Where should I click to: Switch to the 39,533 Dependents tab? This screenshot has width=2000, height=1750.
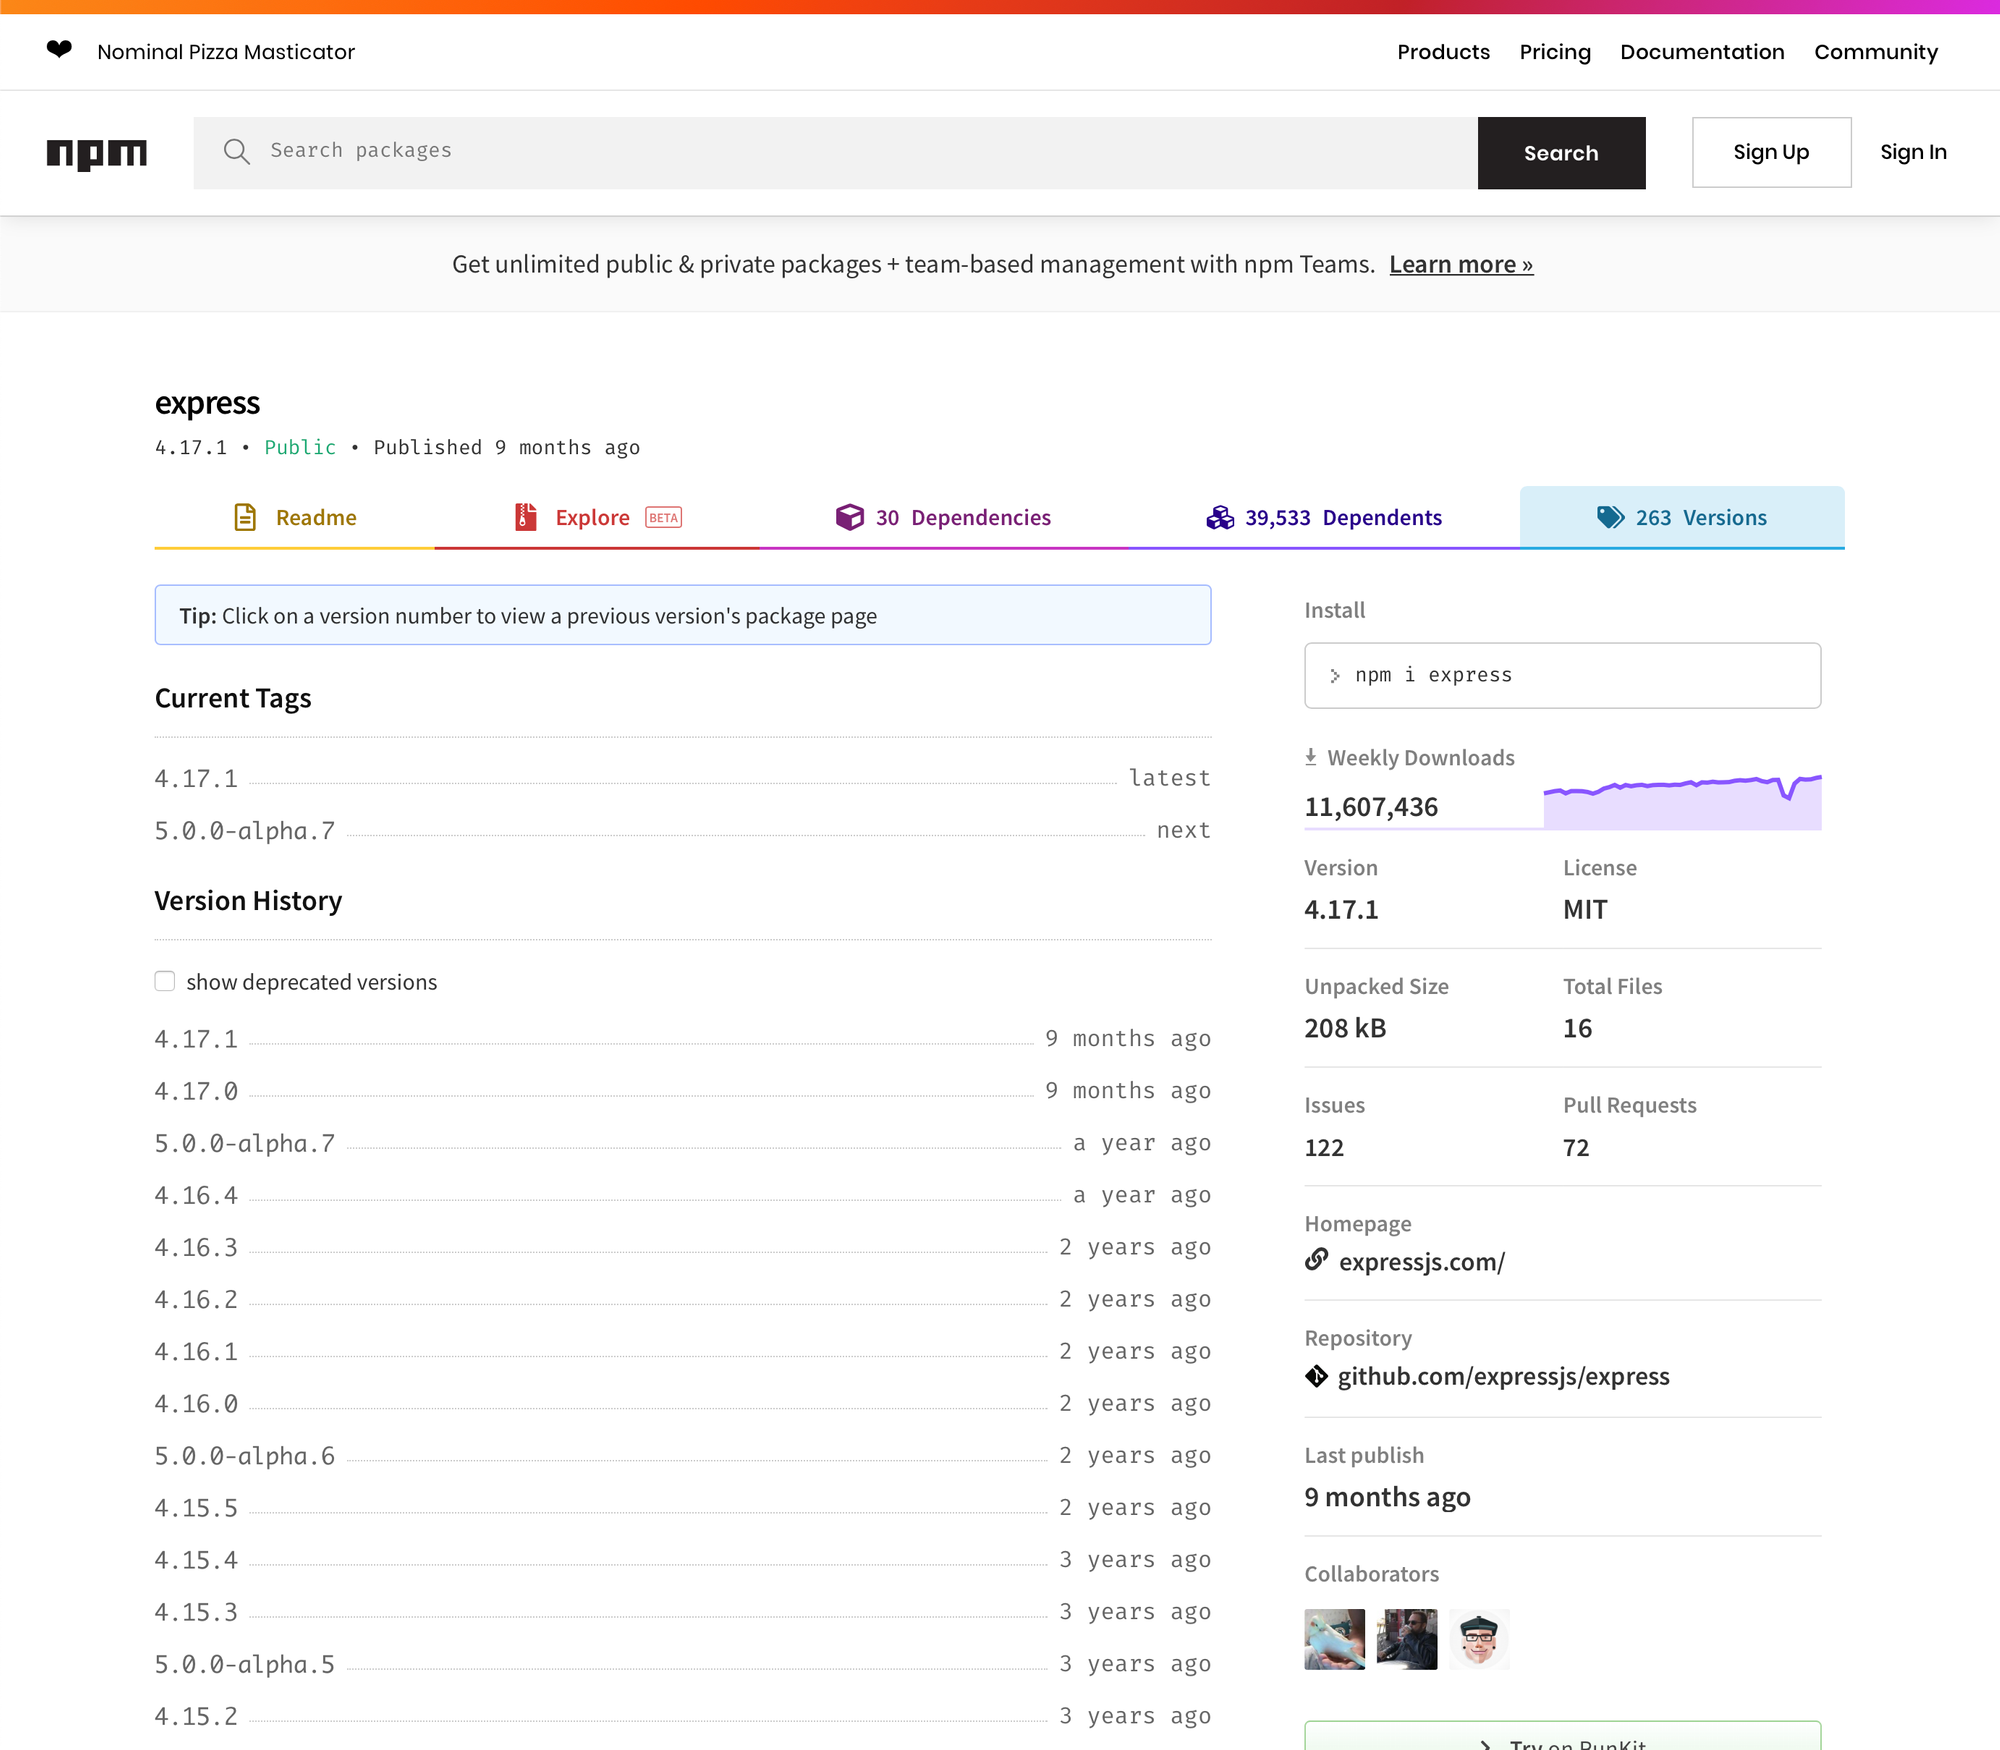tap(1324, 517)
